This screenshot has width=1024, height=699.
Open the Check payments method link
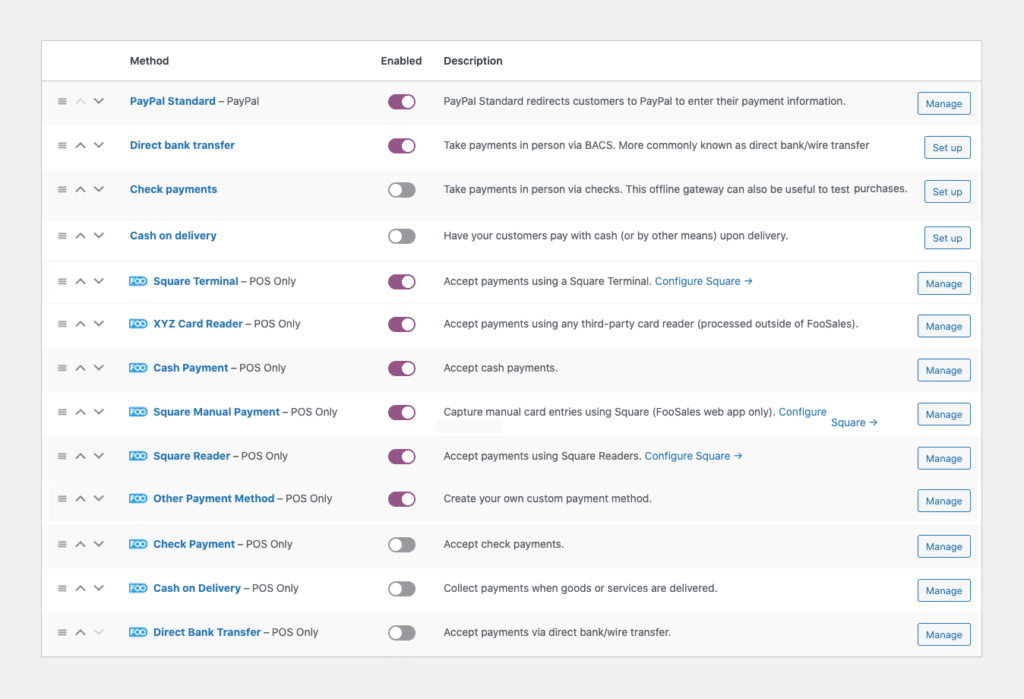(x=173, y=189)
